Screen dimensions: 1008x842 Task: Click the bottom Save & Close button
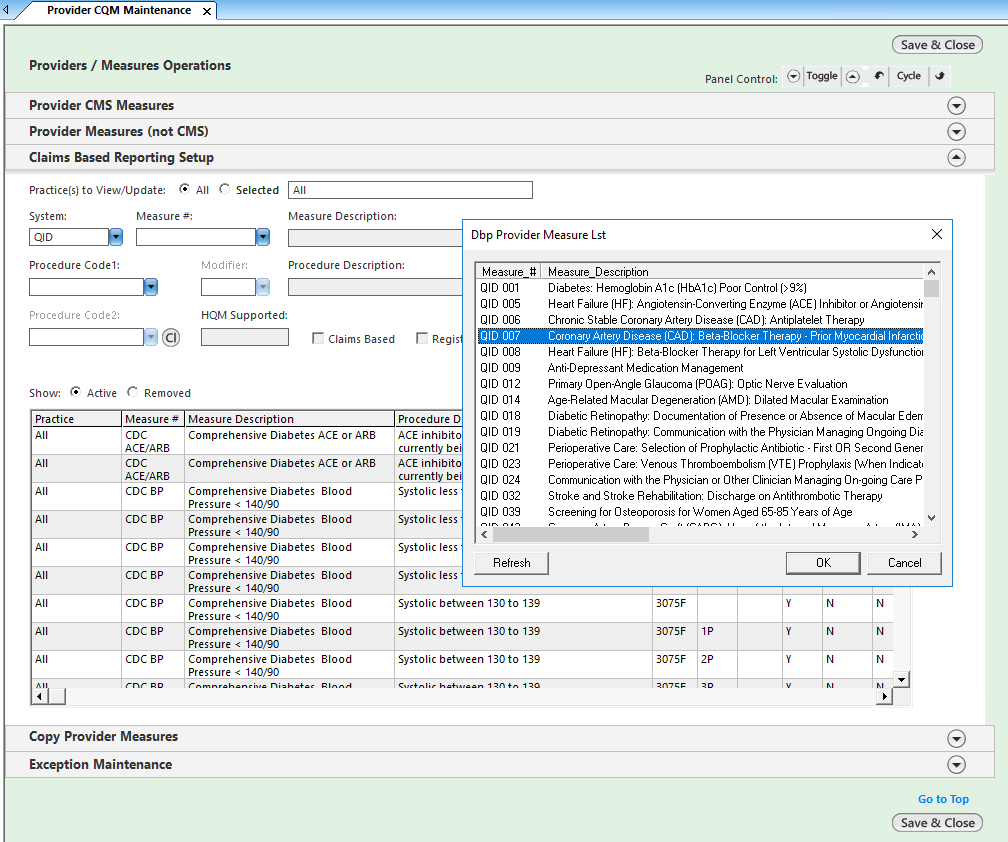tap(937, 823)
